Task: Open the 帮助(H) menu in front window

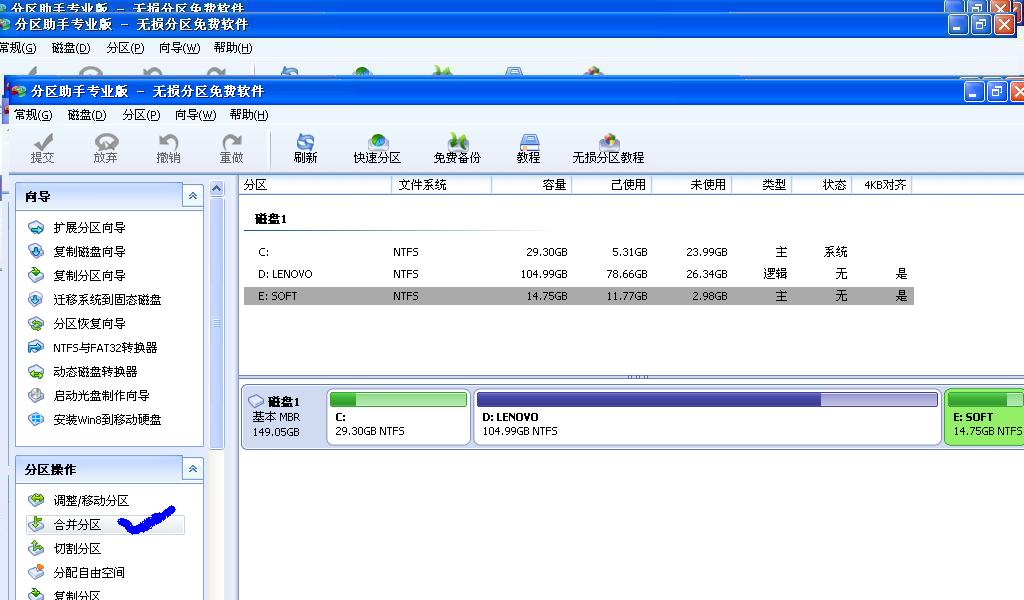Action: 249,115
